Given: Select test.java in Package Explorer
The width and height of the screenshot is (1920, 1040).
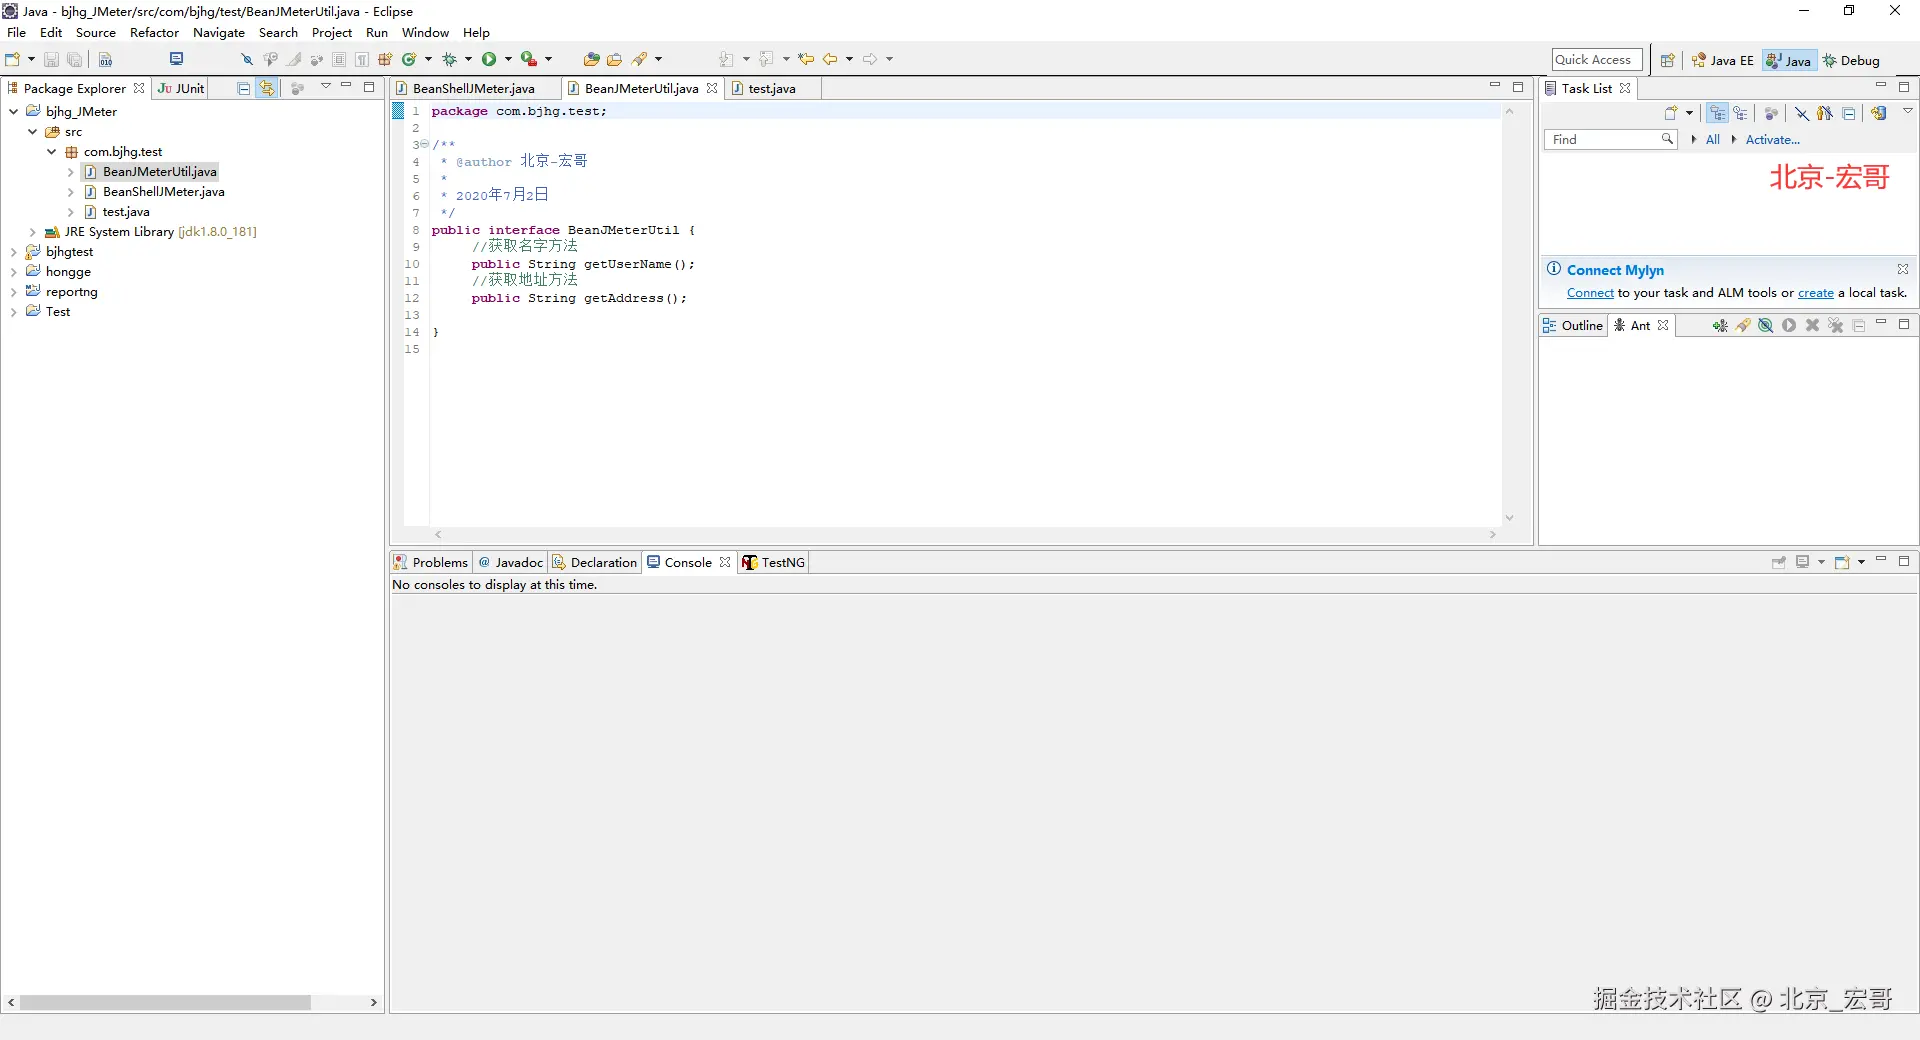Looking at the screenshot, I should point(126,212).
